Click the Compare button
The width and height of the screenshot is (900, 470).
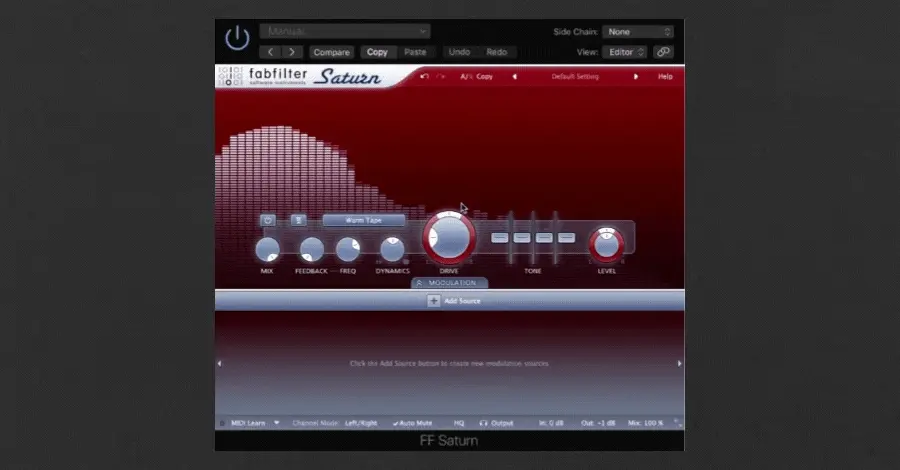point(331,52)
